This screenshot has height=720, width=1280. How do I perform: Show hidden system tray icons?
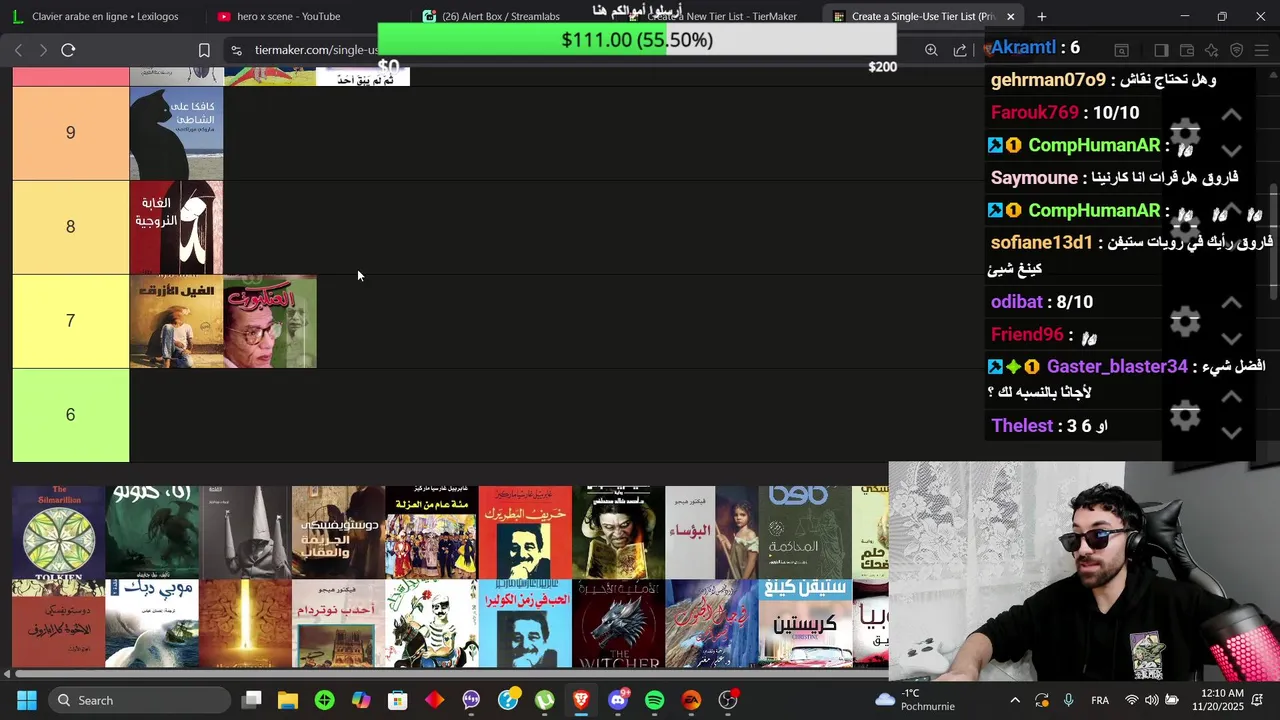tap(1015, 700)
